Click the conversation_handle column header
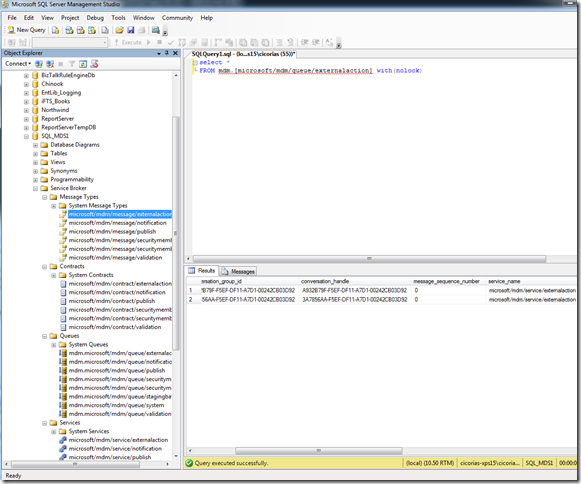The height and width of the screenshot is (484, 581). pos(354,281)
